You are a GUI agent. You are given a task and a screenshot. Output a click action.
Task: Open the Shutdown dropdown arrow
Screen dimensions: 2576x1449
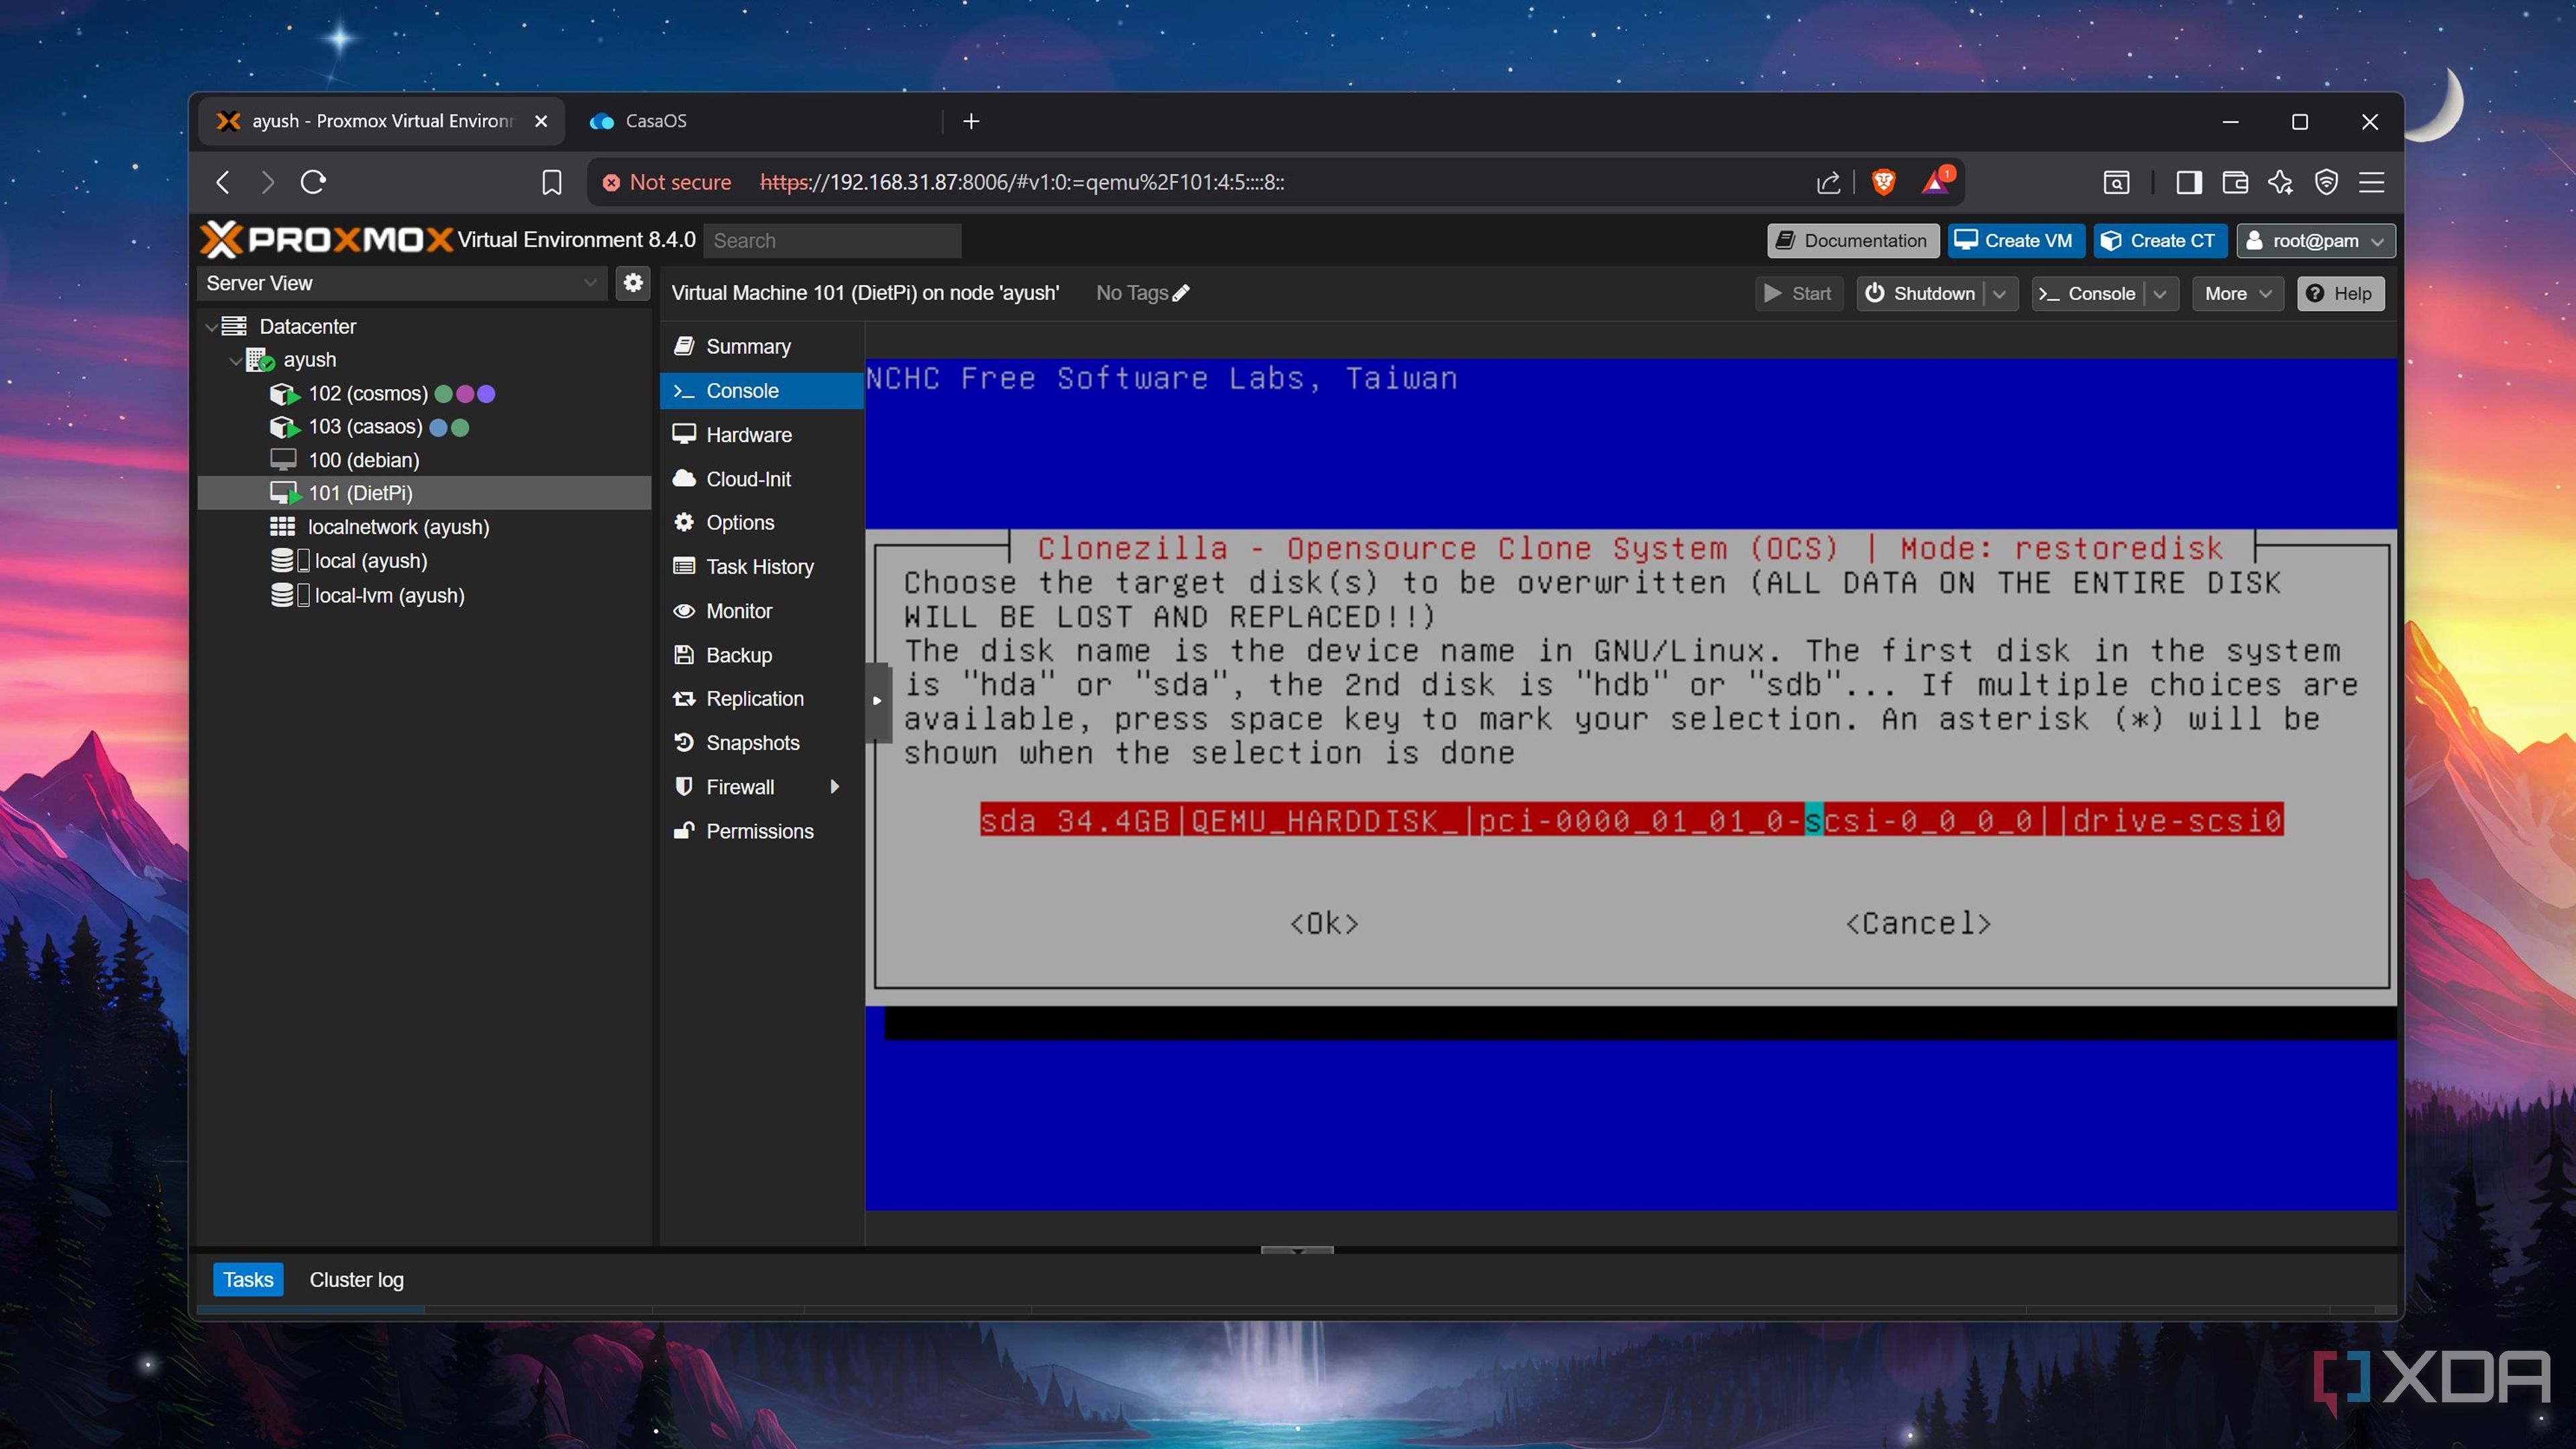coord(1999,294)
